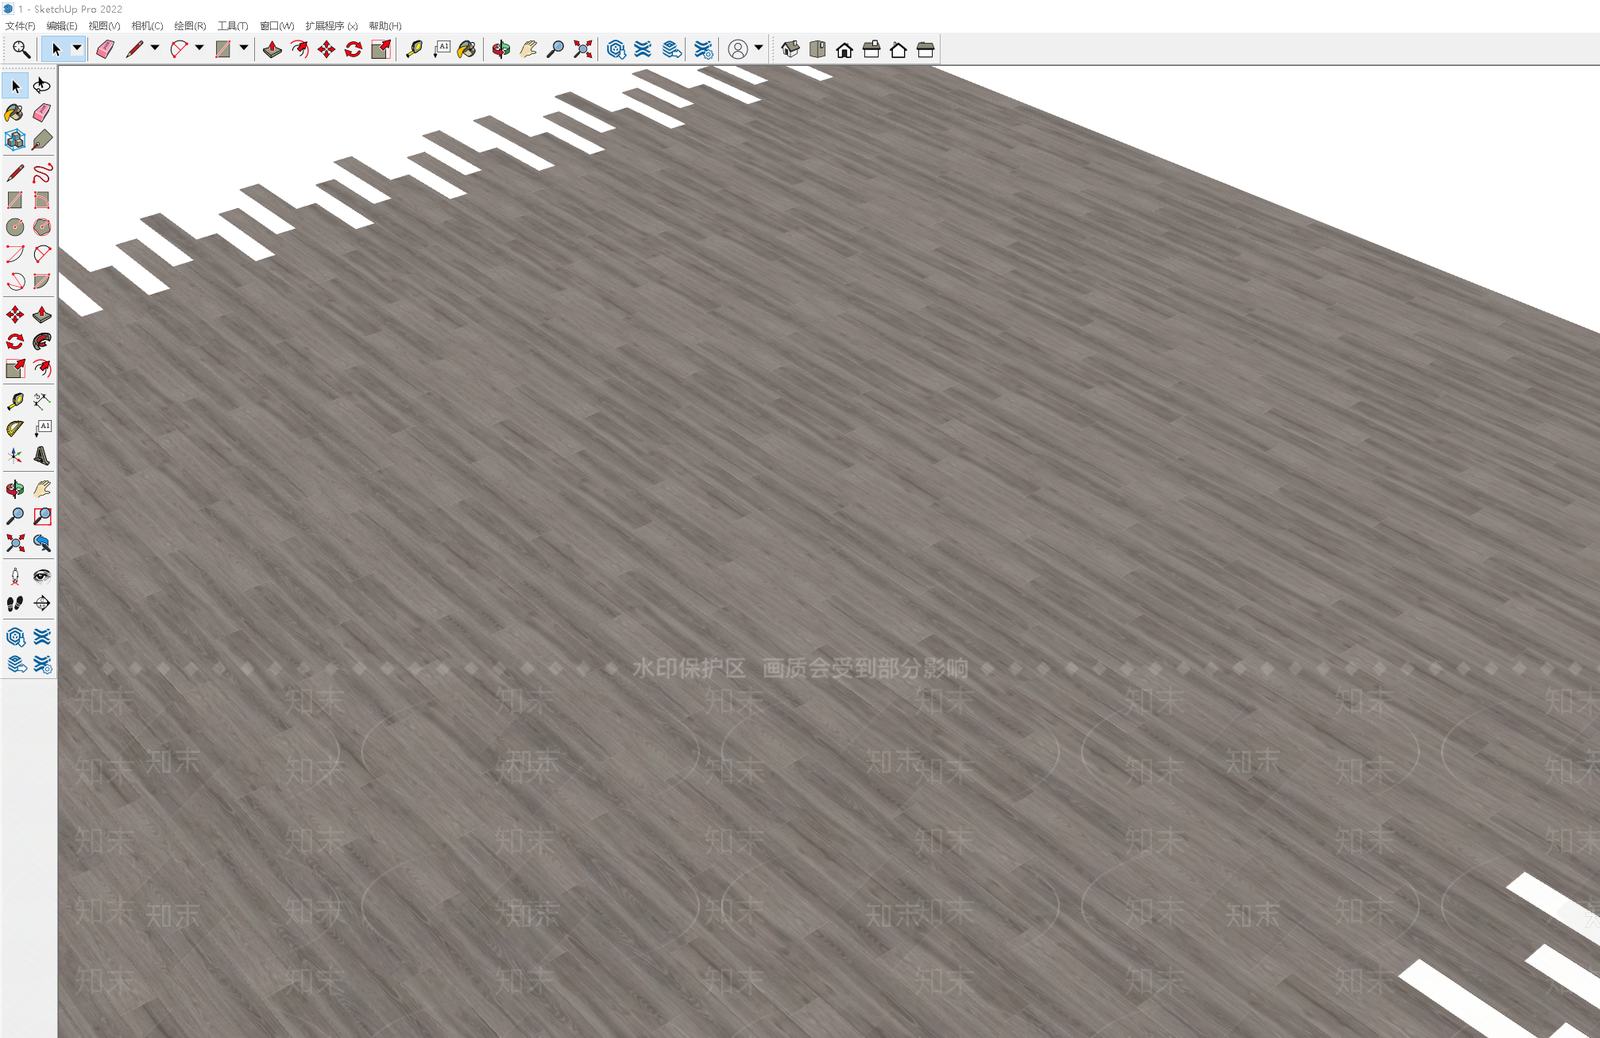
Task: Select the Lasso selection tool
Action: [42, 86]
